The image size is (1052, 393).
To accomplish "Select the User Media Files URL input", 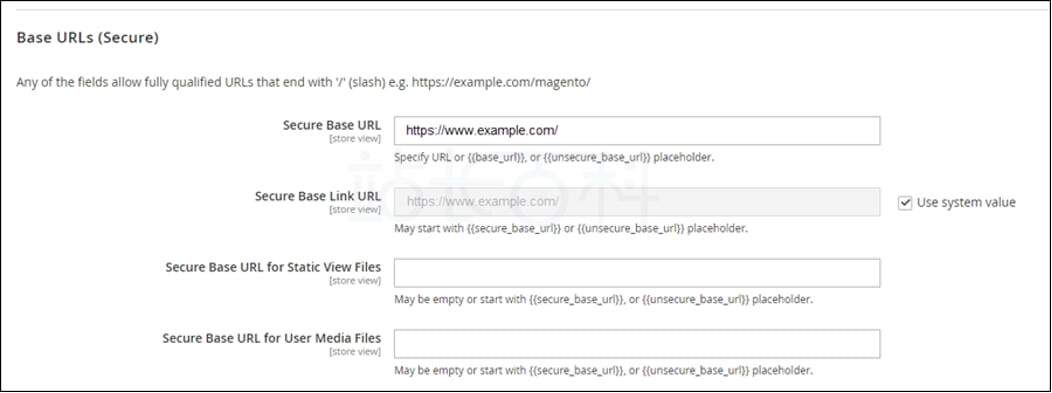I will 637,344.
